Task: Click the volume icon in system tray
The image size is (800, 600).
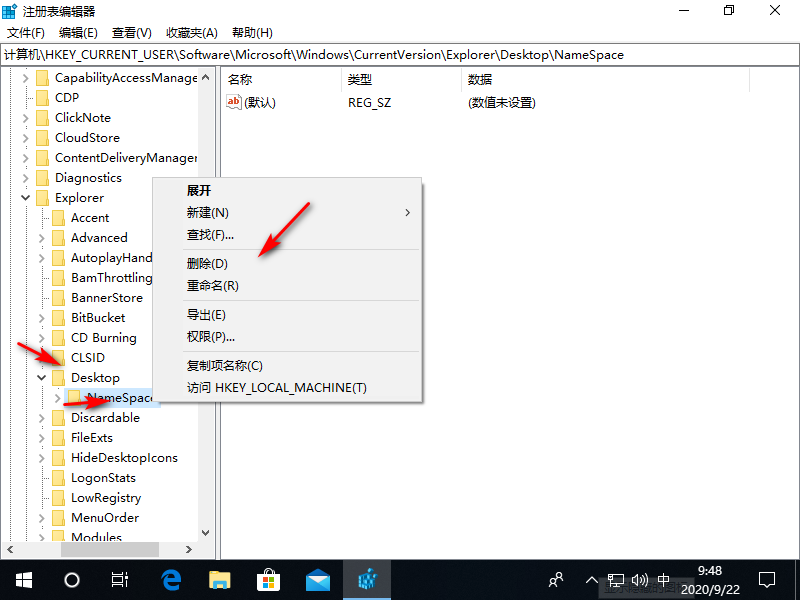Action: click(641, 580)
